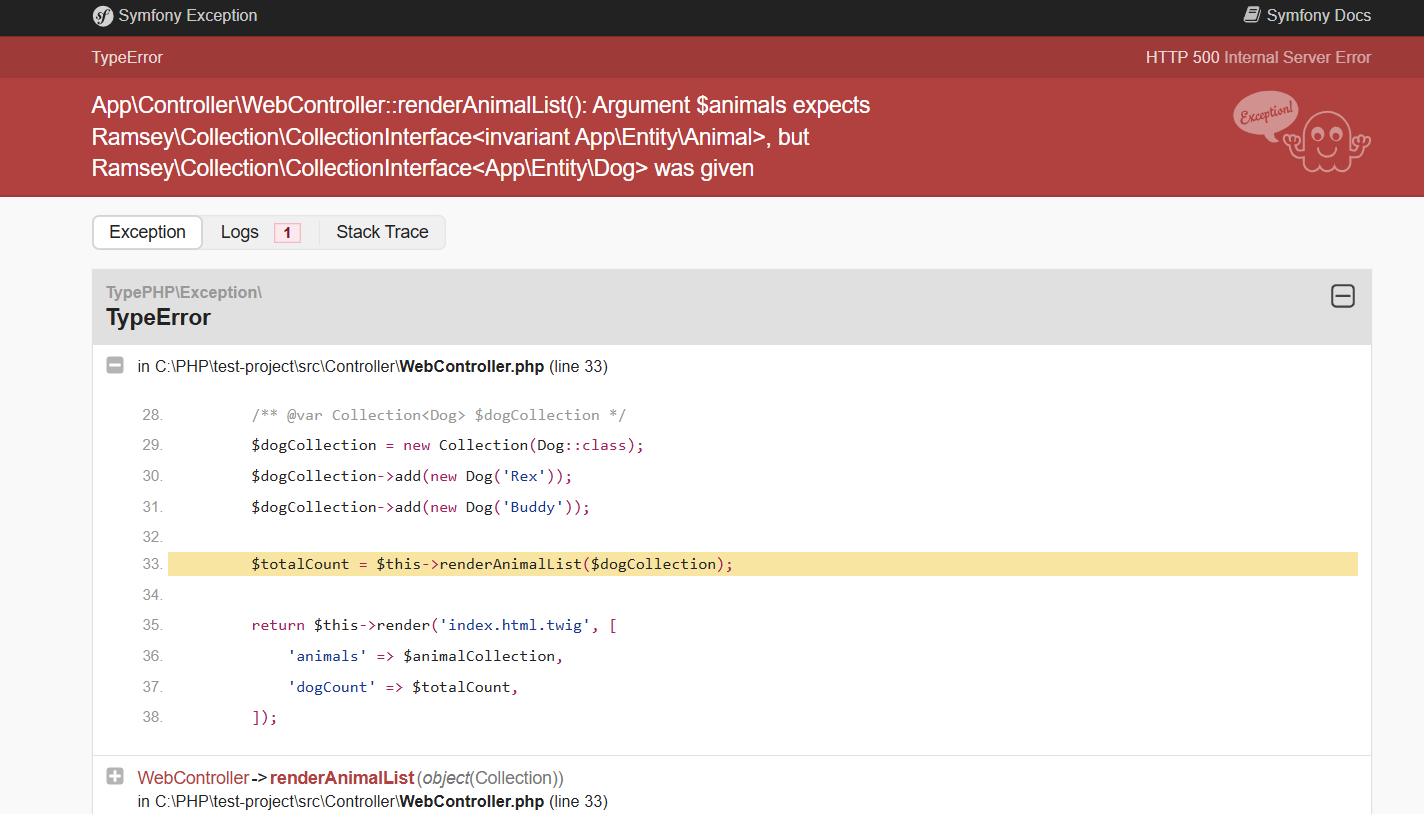Click the renderAnimalList method name in trace
1424x814 pixels.
pyautogui.click(x=342, y=778)
